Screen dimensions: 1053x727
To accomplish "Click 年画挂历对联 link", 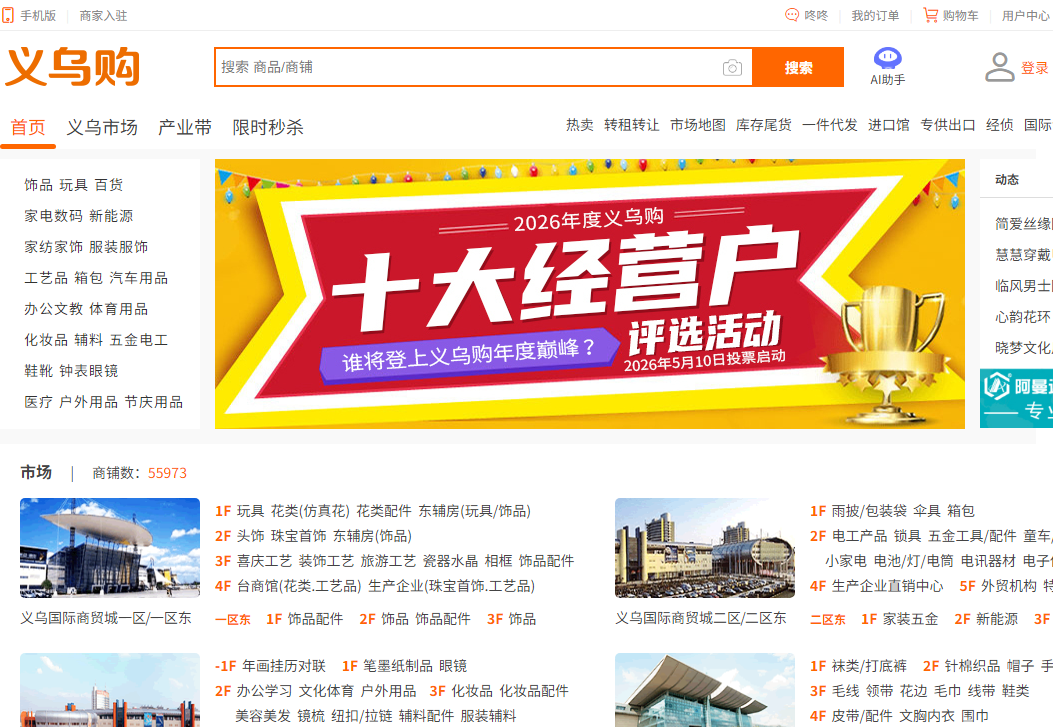I will [283, 666].
